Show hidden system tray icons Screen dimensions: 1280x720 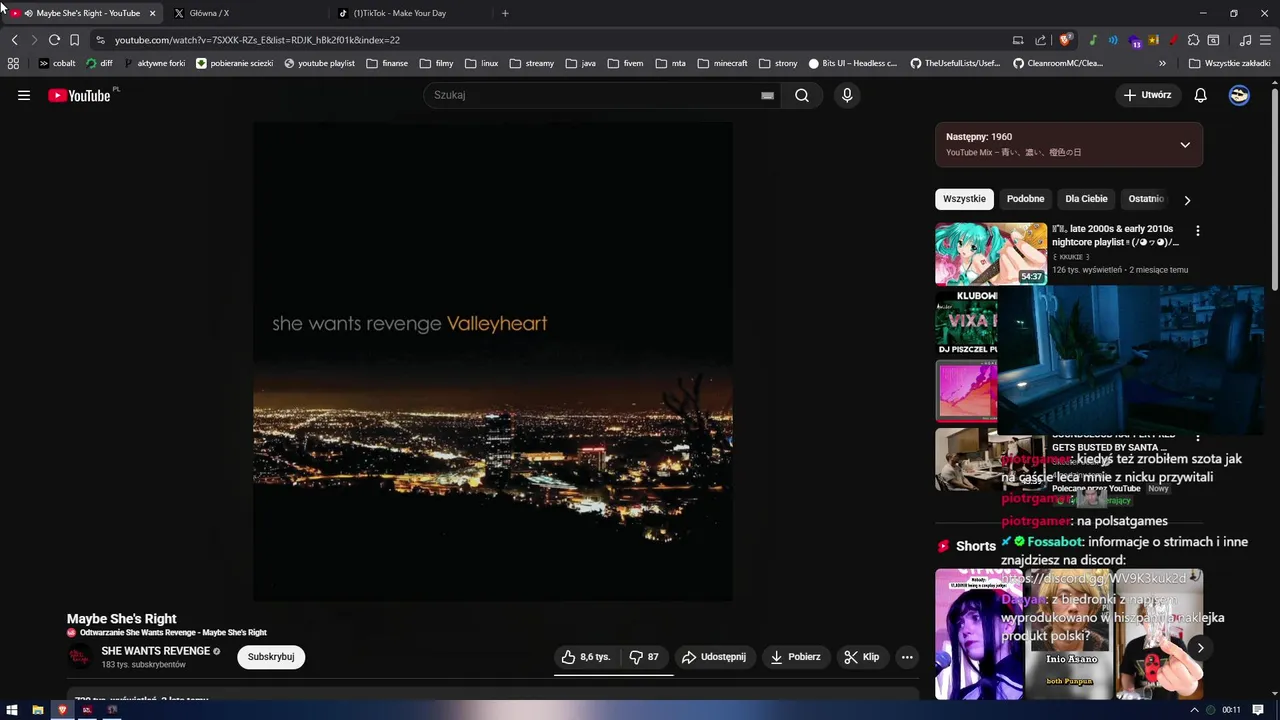pos(1195,710)
